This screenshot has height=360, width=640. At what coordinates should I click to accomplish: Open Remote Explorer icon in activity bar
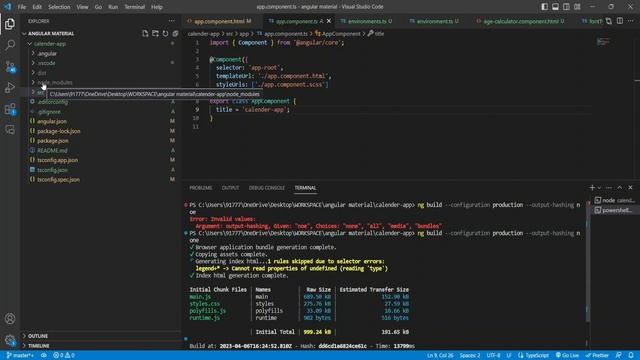[x=10, y=130]
